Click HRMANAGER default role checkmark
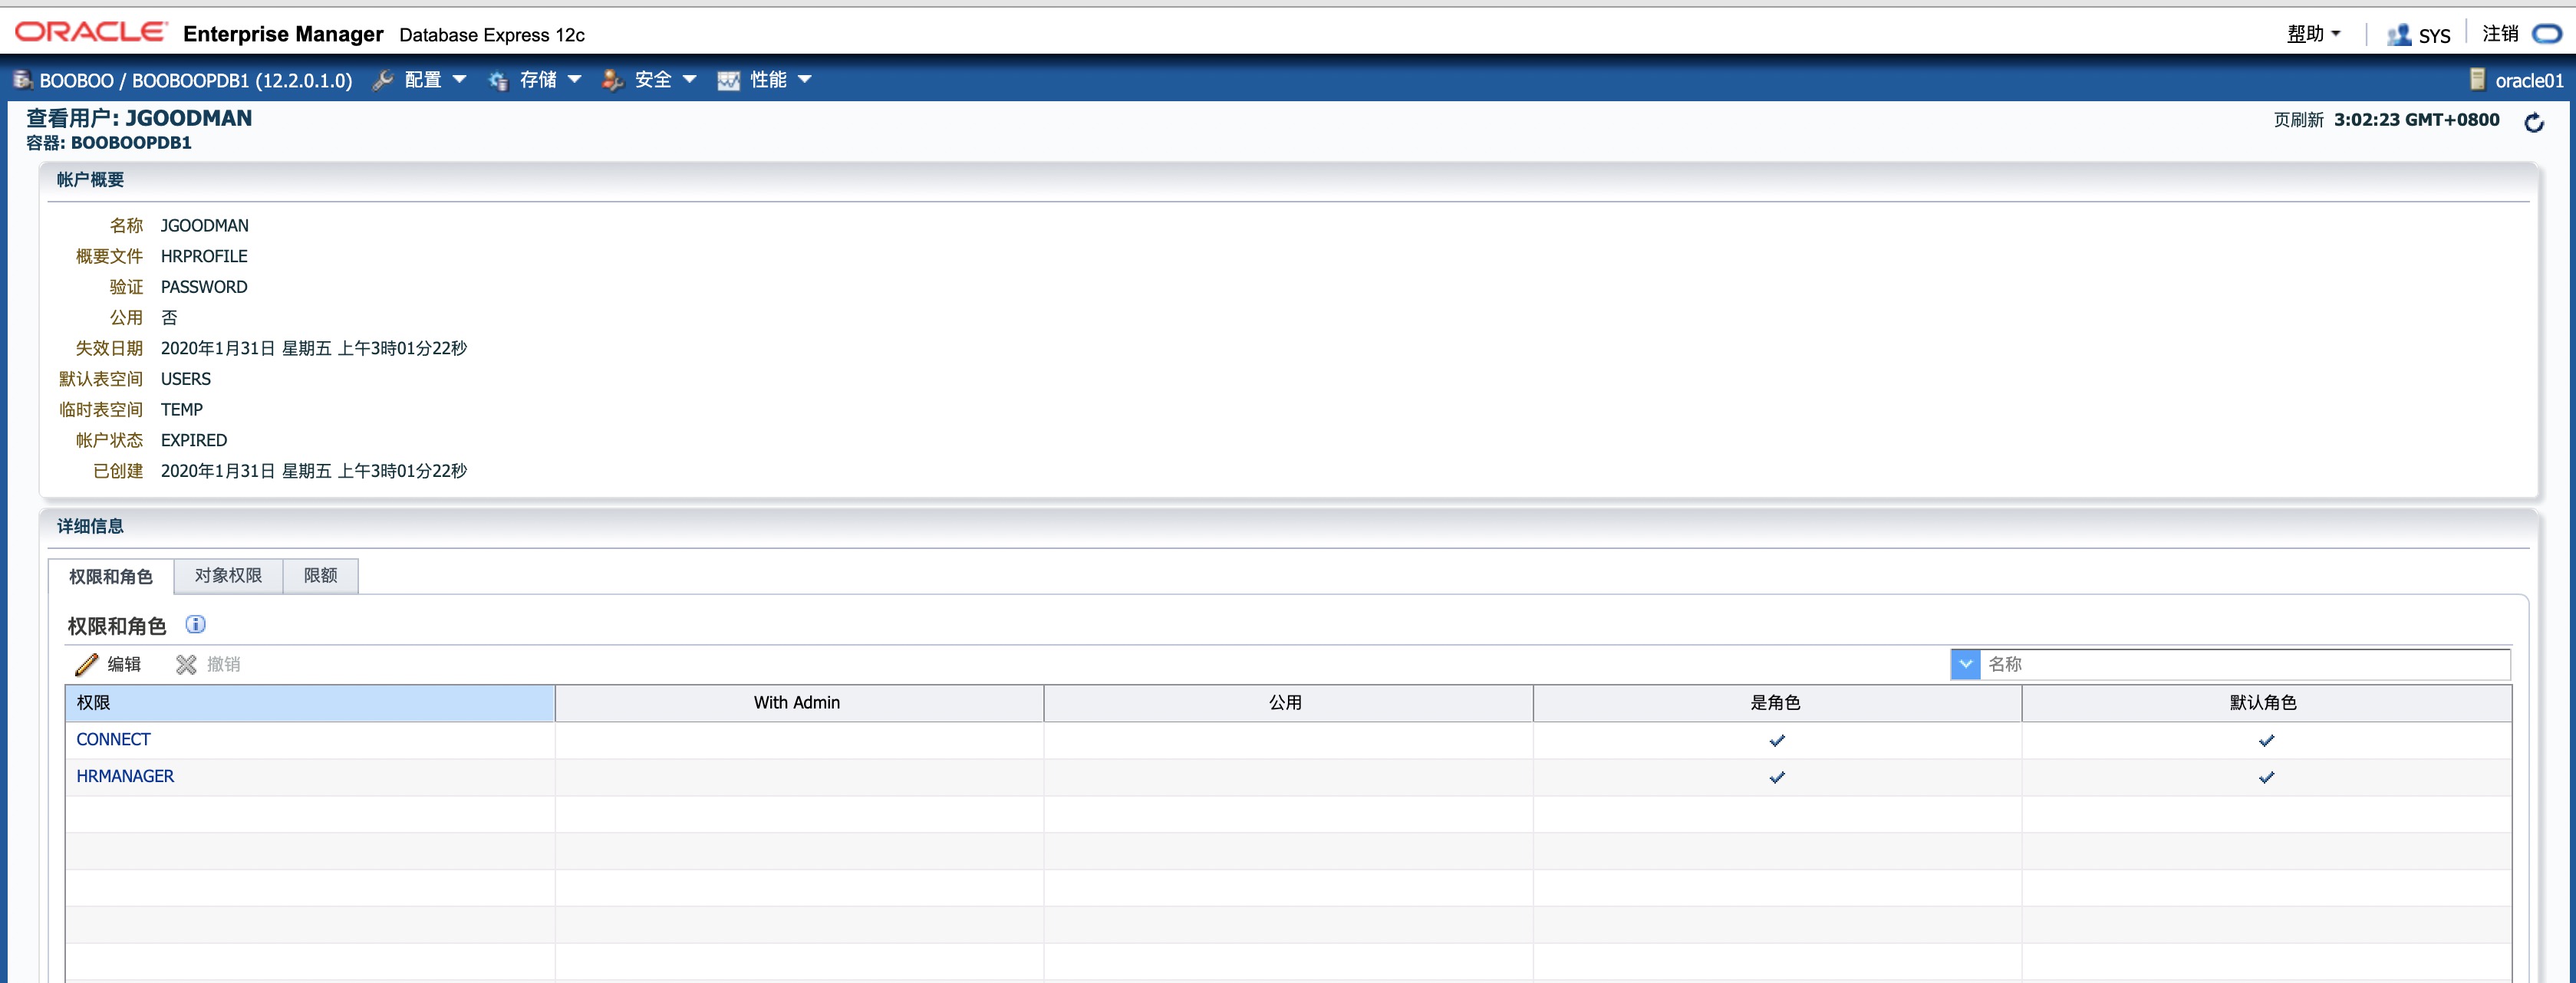 (x=2266, y=777)
